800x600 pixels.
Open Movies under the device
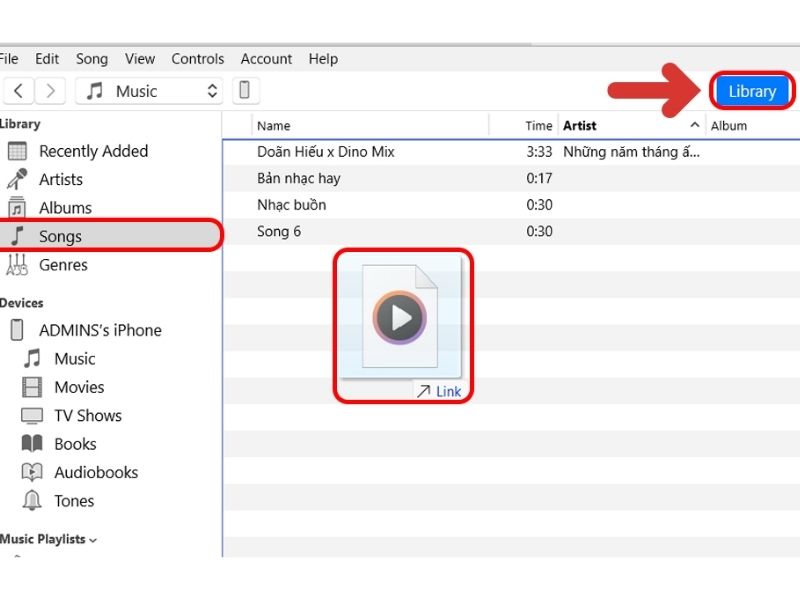coord(79,387)
